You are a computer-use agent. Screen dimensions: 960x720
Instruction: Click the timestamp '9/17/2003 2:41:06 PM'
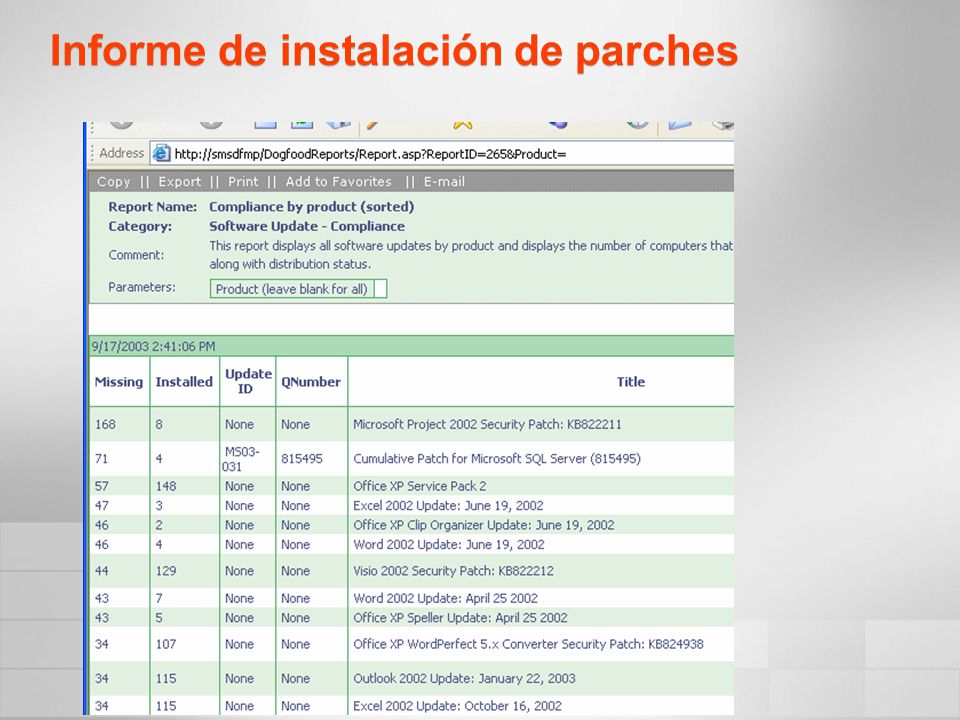pyautogui.click(x=154, y=347)
